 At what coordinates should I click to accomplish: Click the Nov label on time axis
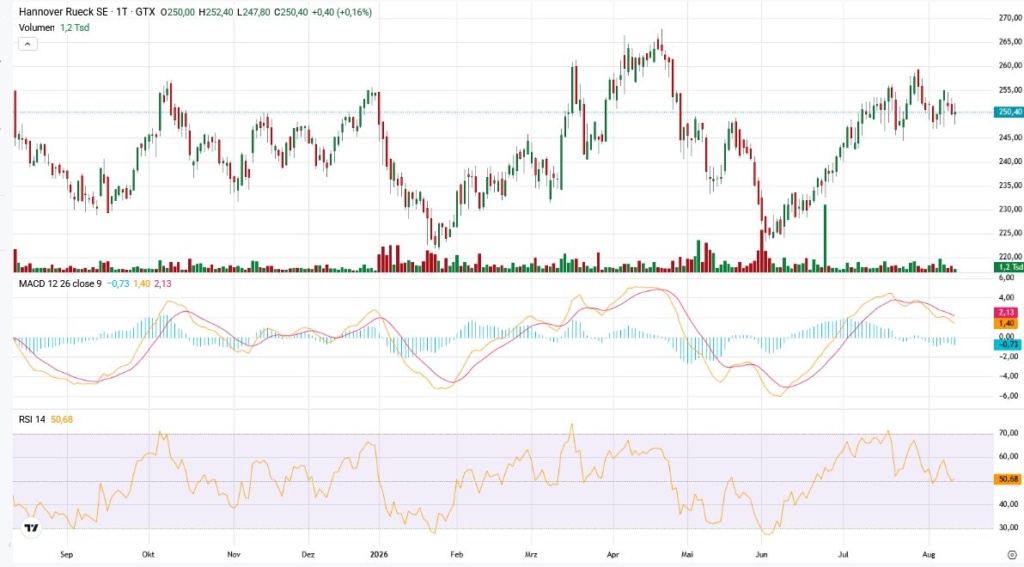coord(234,555)
